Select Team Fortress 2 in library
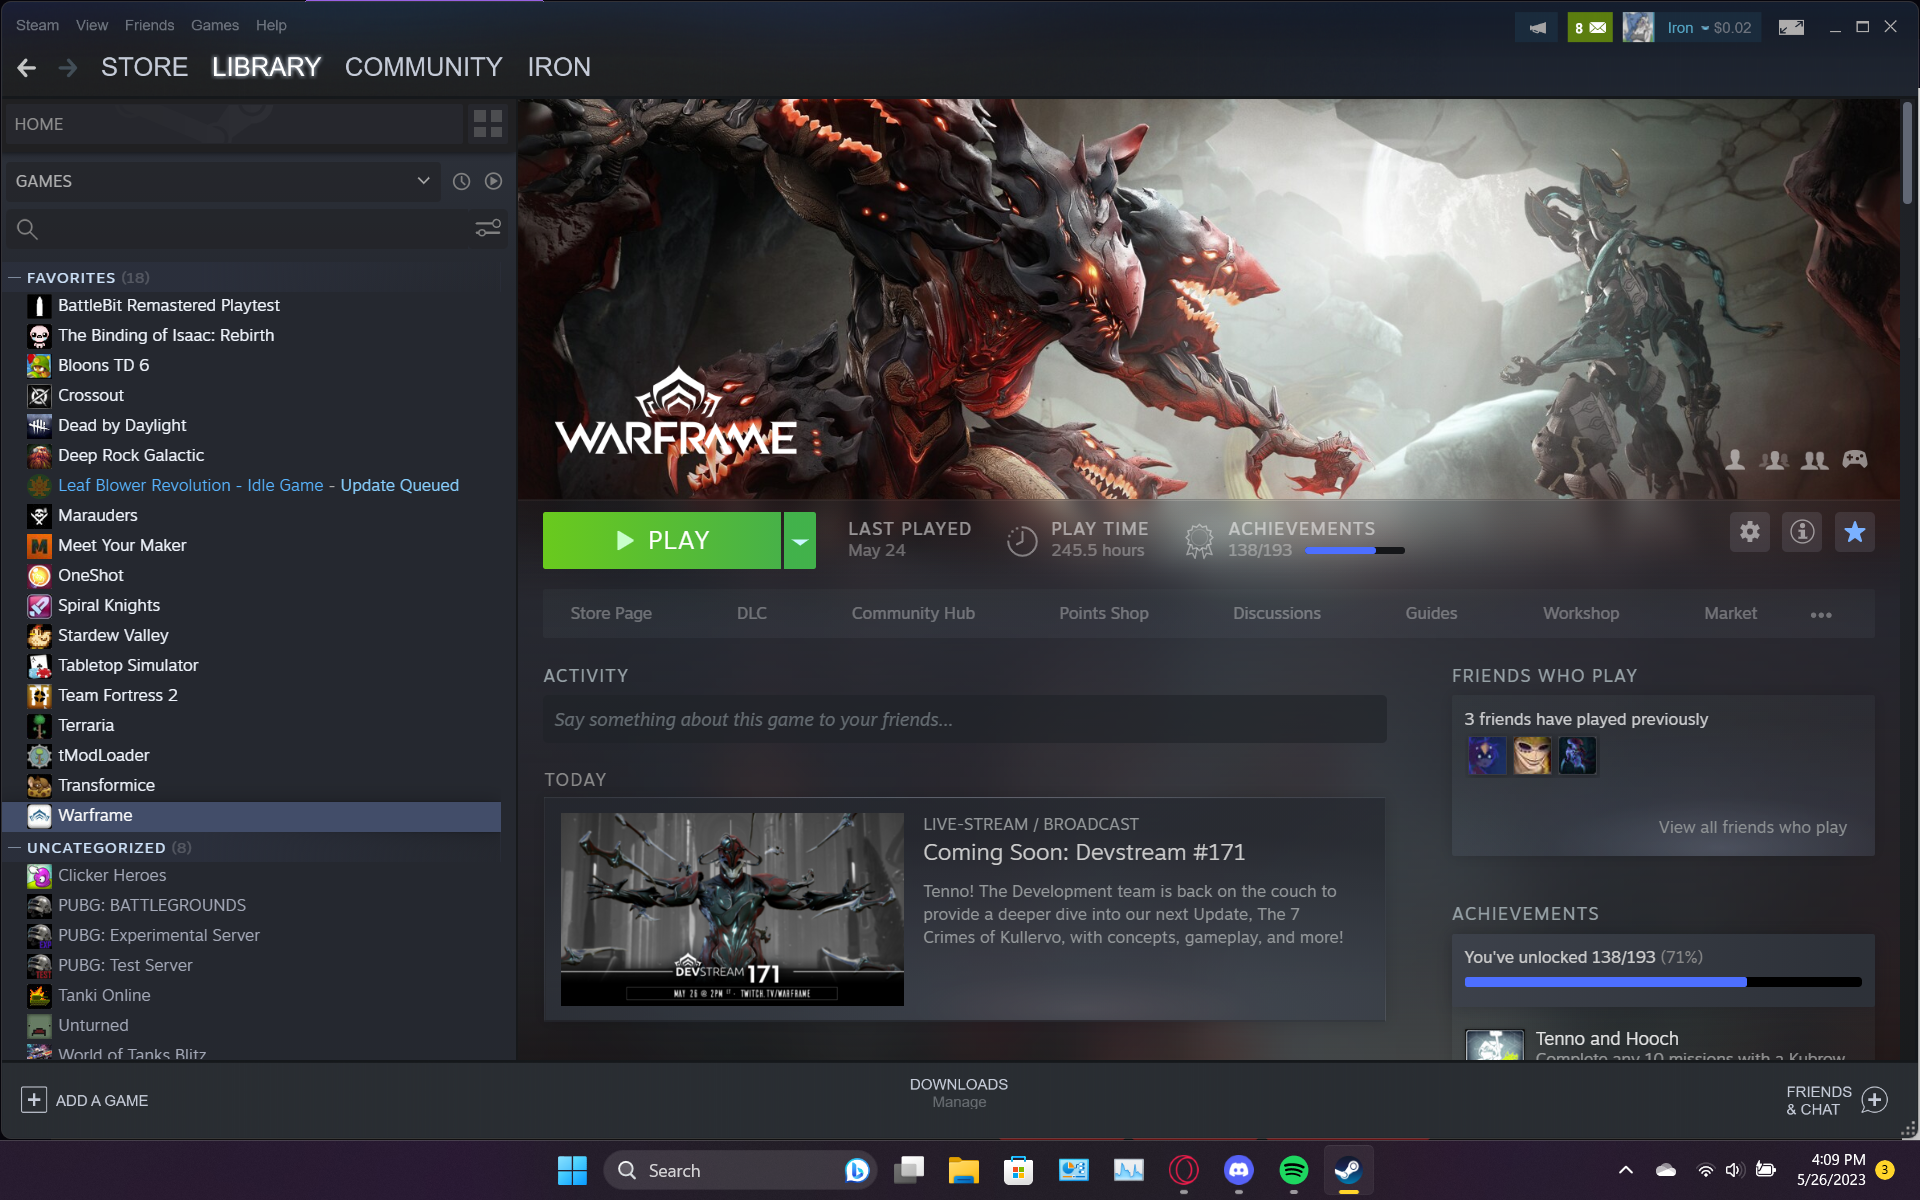1920x1200 pixels. [252, 695]
